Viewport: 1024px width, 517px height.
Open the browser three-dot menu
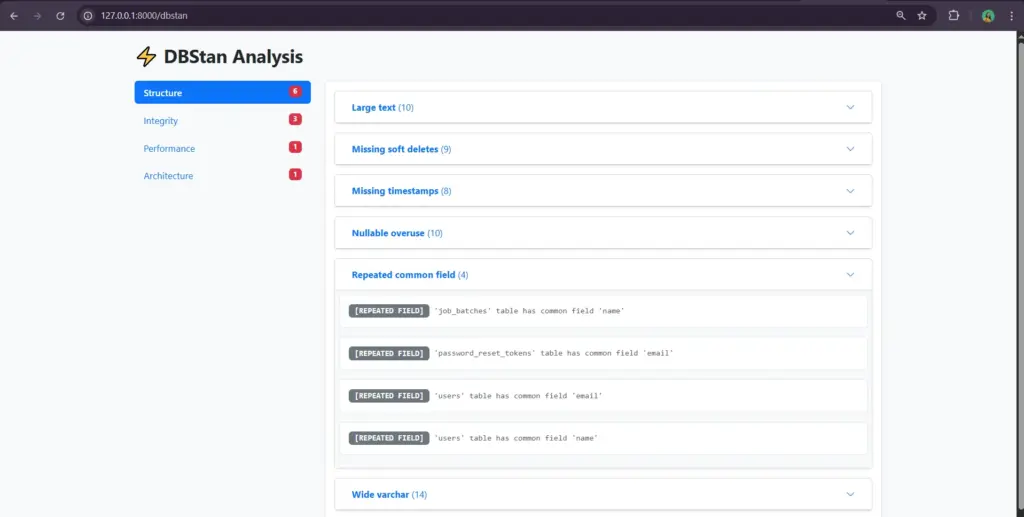[x=1010, y=16]
